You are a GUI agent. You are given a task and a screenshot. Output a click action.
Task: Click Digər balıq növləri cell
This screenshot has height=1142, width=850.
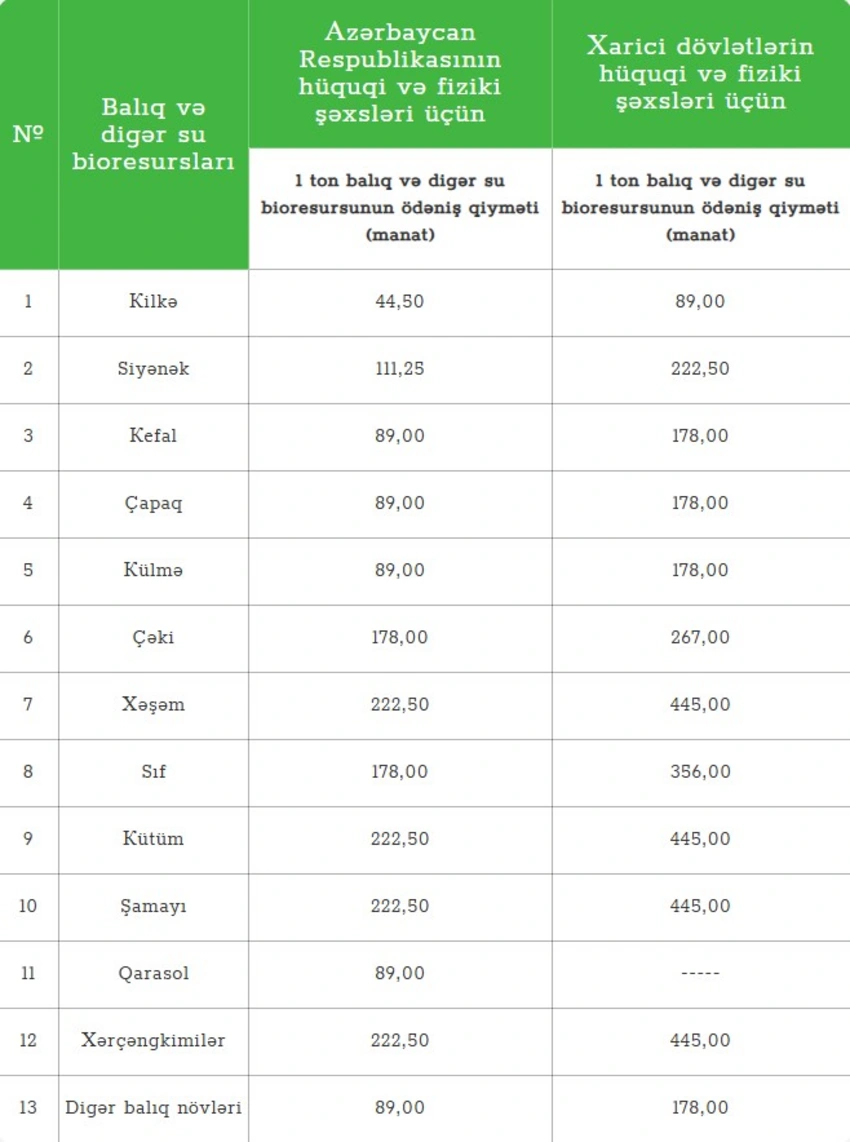tap(153, 1107)
